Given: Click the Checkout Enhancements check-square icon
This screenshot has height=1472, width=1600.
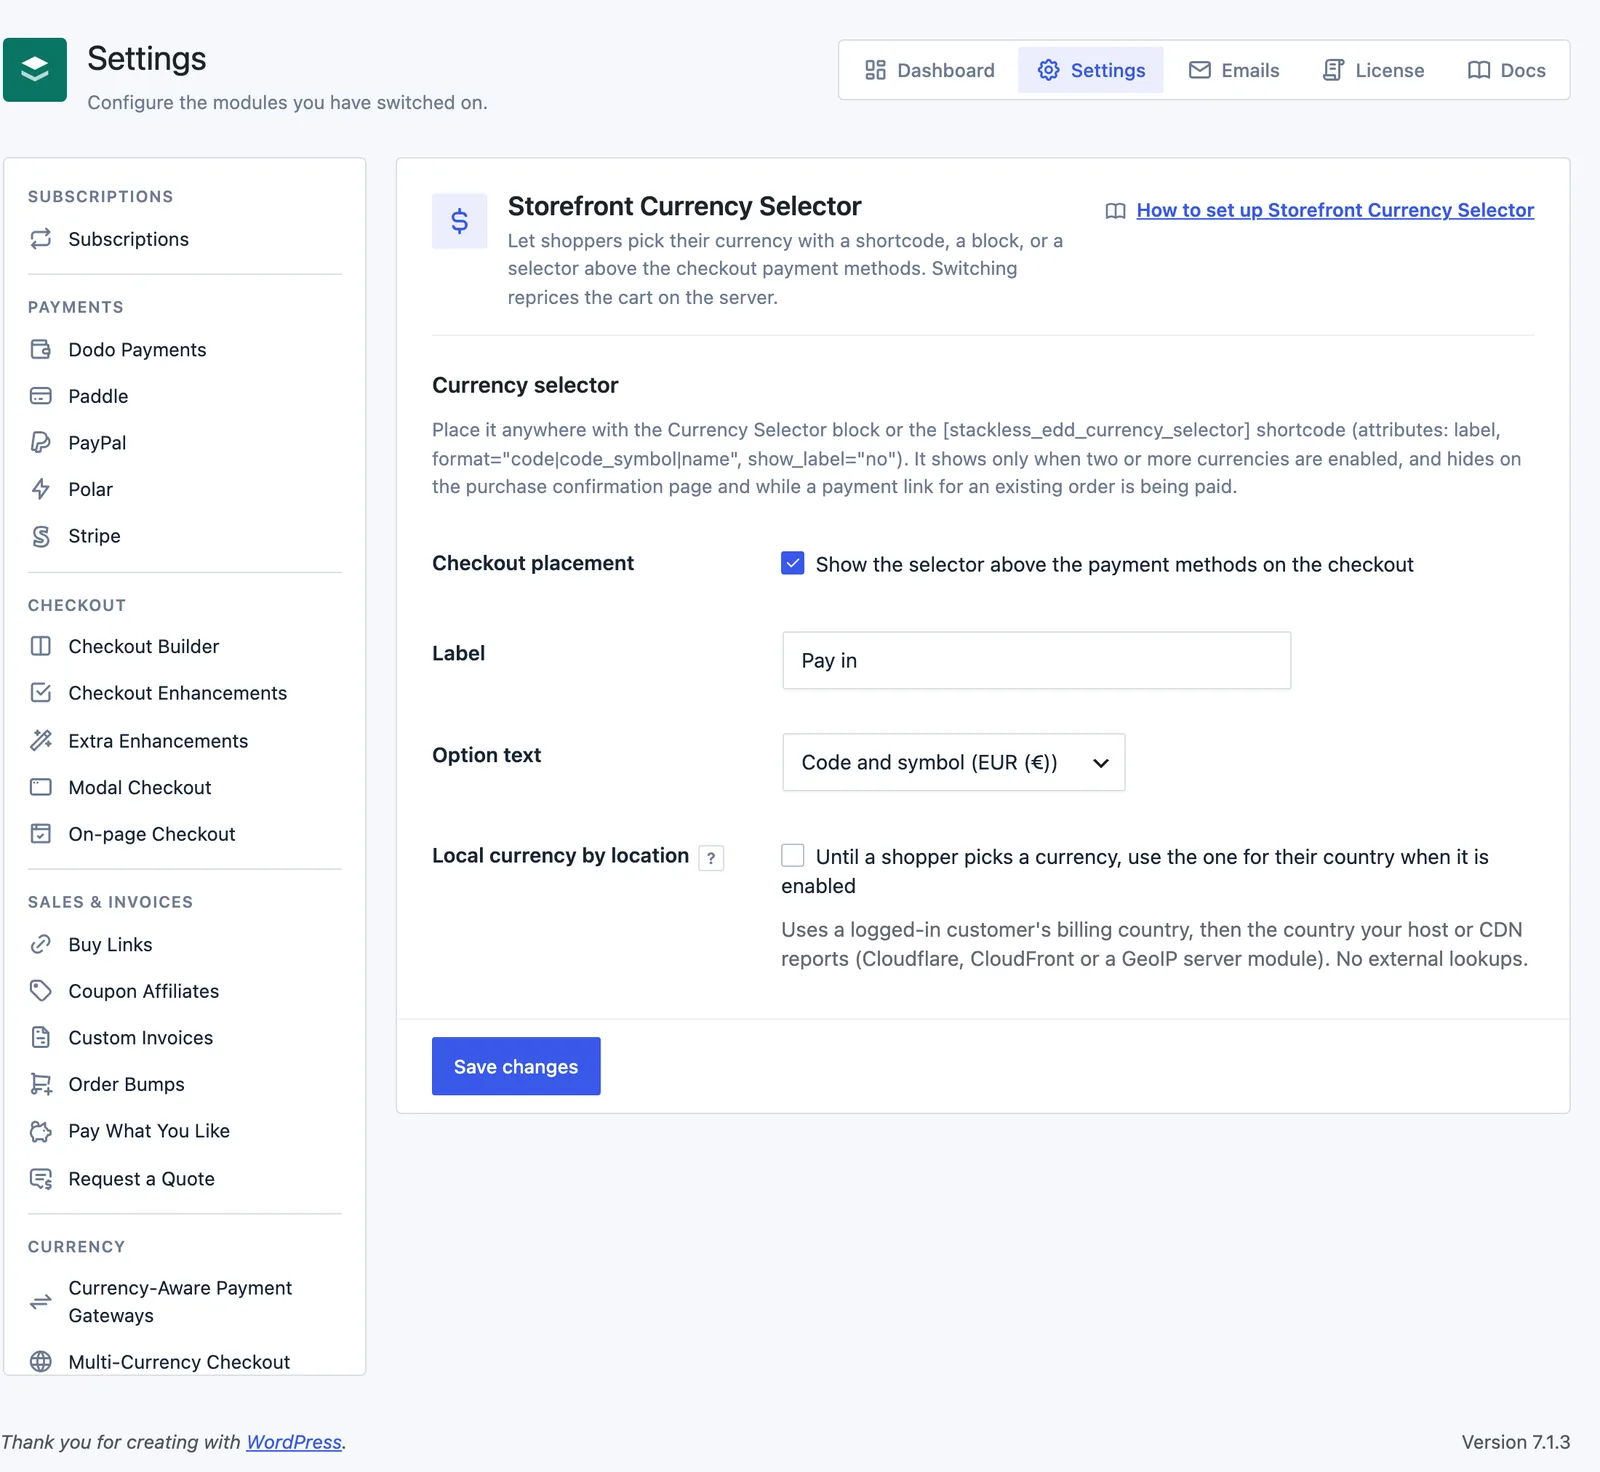Looking at the screenshot, I should coord(41,693).
